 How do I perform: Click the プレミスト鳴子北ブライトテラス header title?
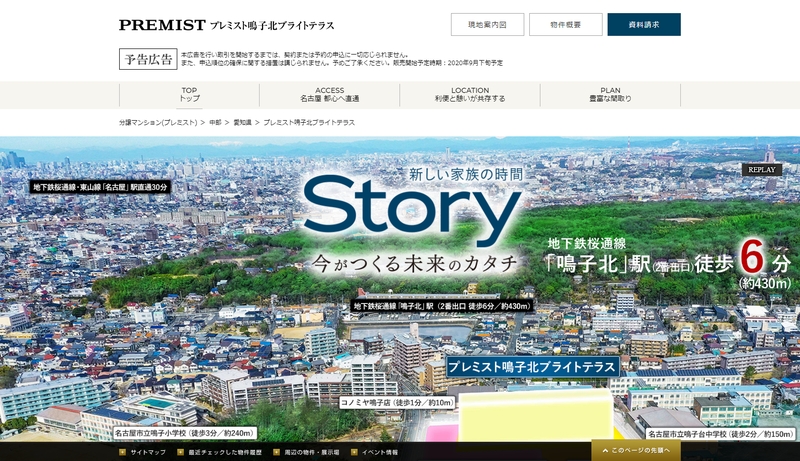click(272, 25)
